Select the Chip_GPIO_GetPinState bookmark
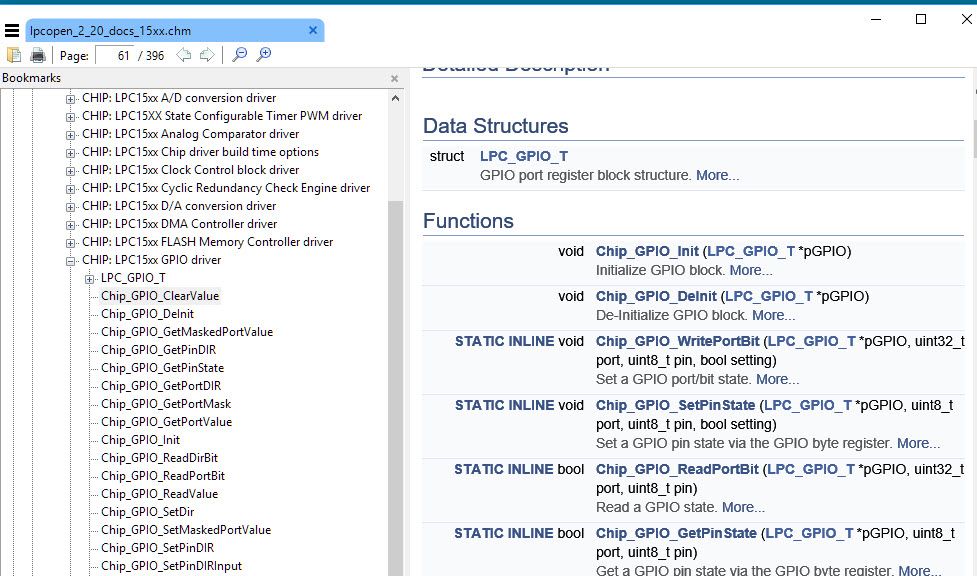Screen dimensions: 977x576 point(162,368)
